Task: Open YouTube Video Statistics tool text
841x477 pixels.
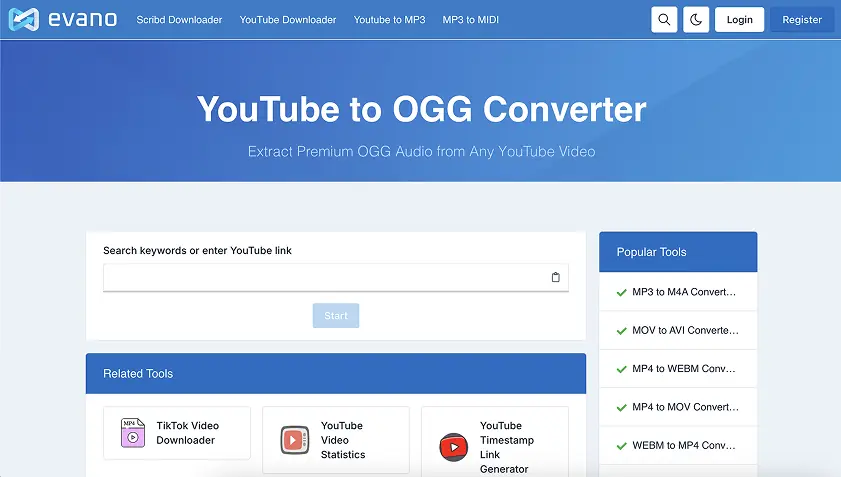Action: click(x=343, y=440)
